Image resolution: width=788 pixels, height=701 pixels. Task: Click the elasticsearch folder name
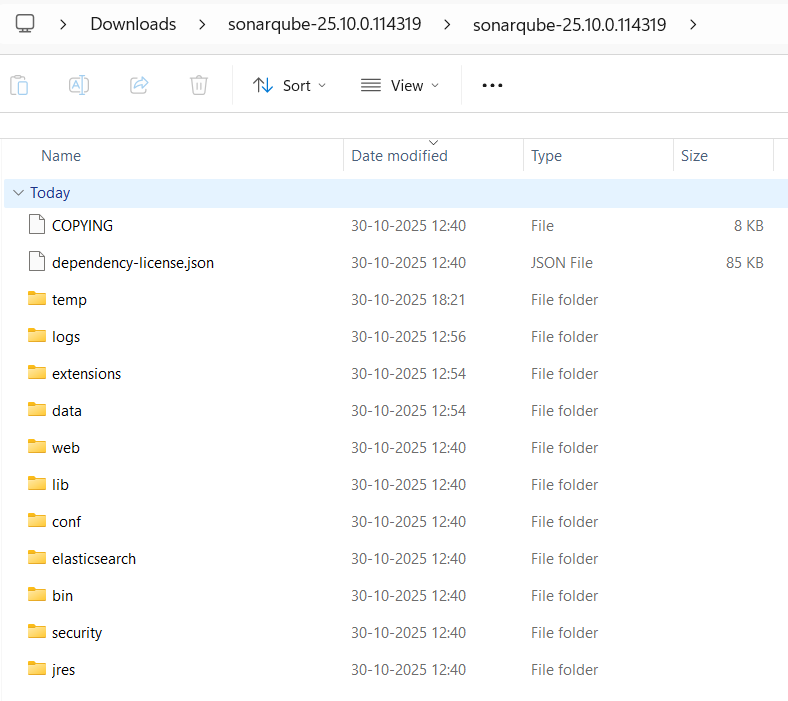pyautogui.click(x=94, y=559)
